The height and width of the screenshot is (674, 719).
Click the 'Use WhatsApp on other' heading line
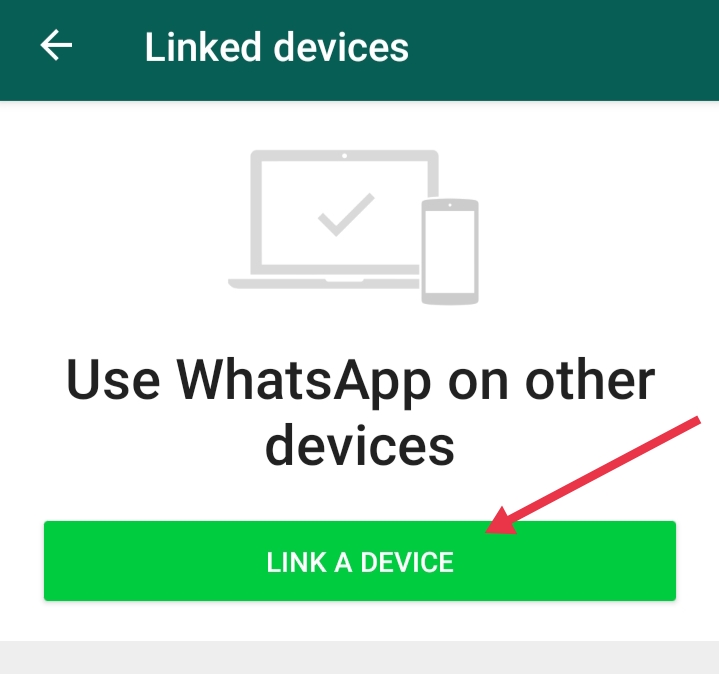pyautogui.click(x=360, y=381)
